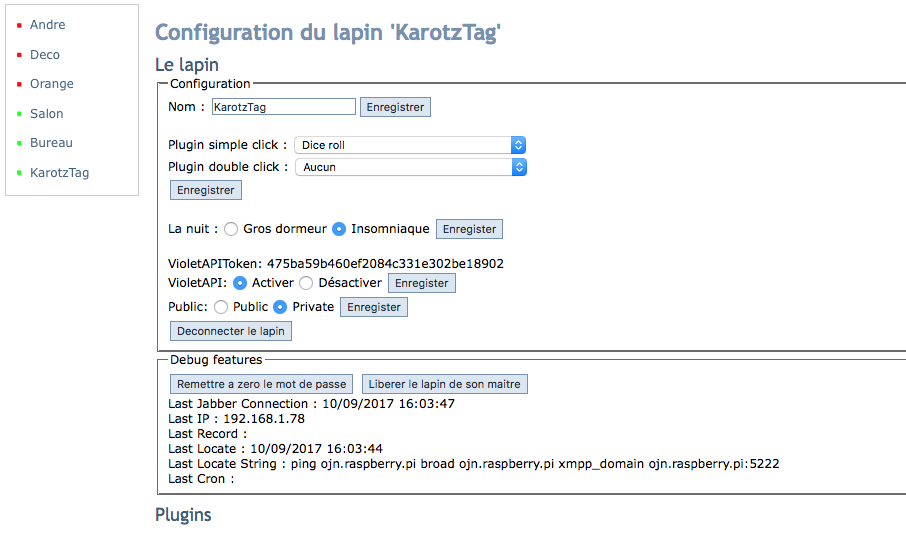
Task: Click the Plugins section heading
Action: click(183, 515)
